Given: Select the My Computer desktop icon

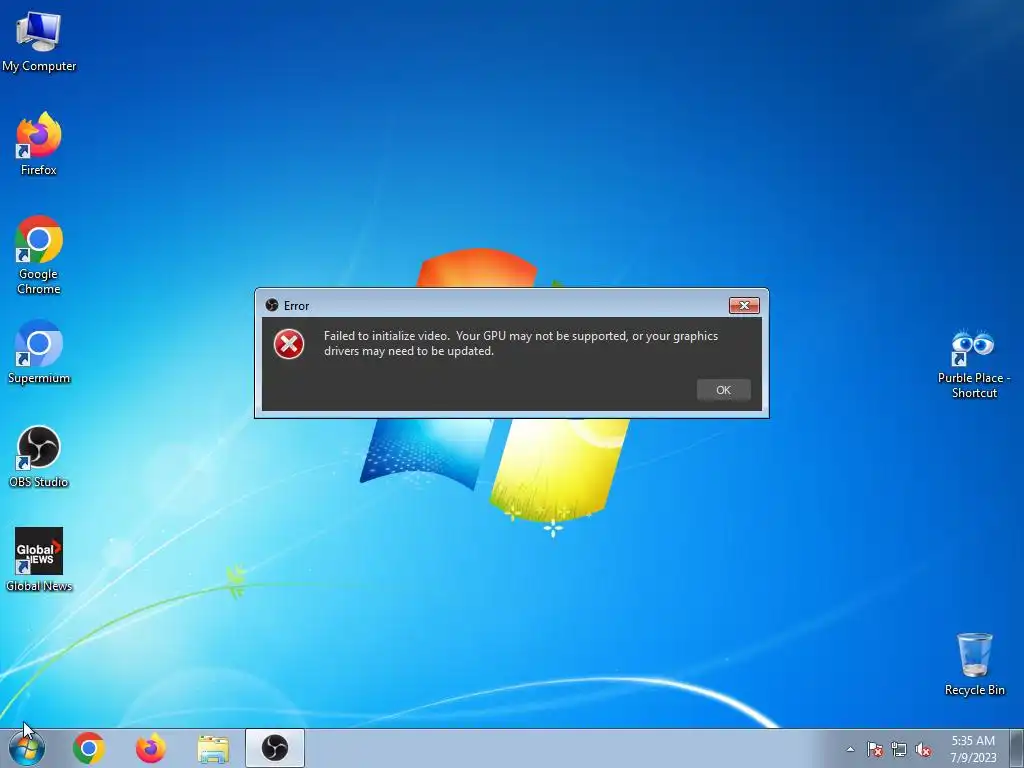Looking at the screenshot, I should pos(39,41).
